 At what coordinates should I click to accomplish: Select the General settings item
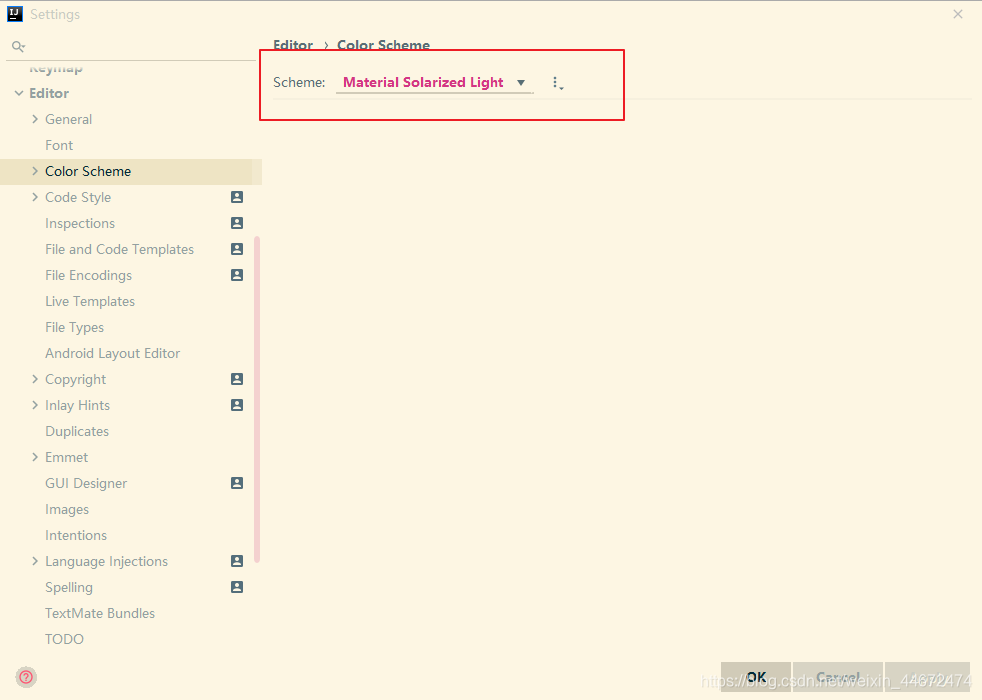pos(68,120)
